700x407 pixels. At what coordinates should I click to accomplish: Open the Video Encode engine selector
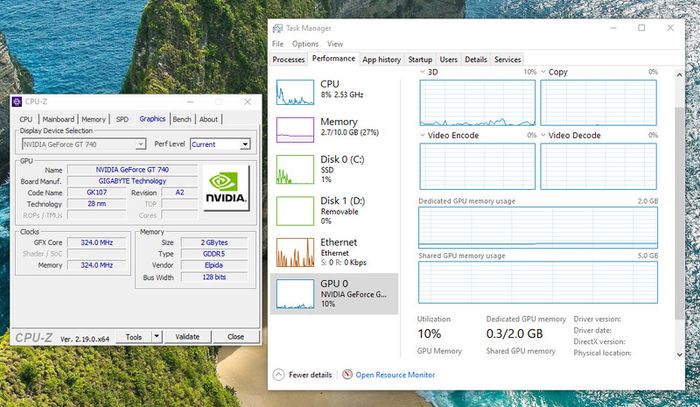[423, 135]
